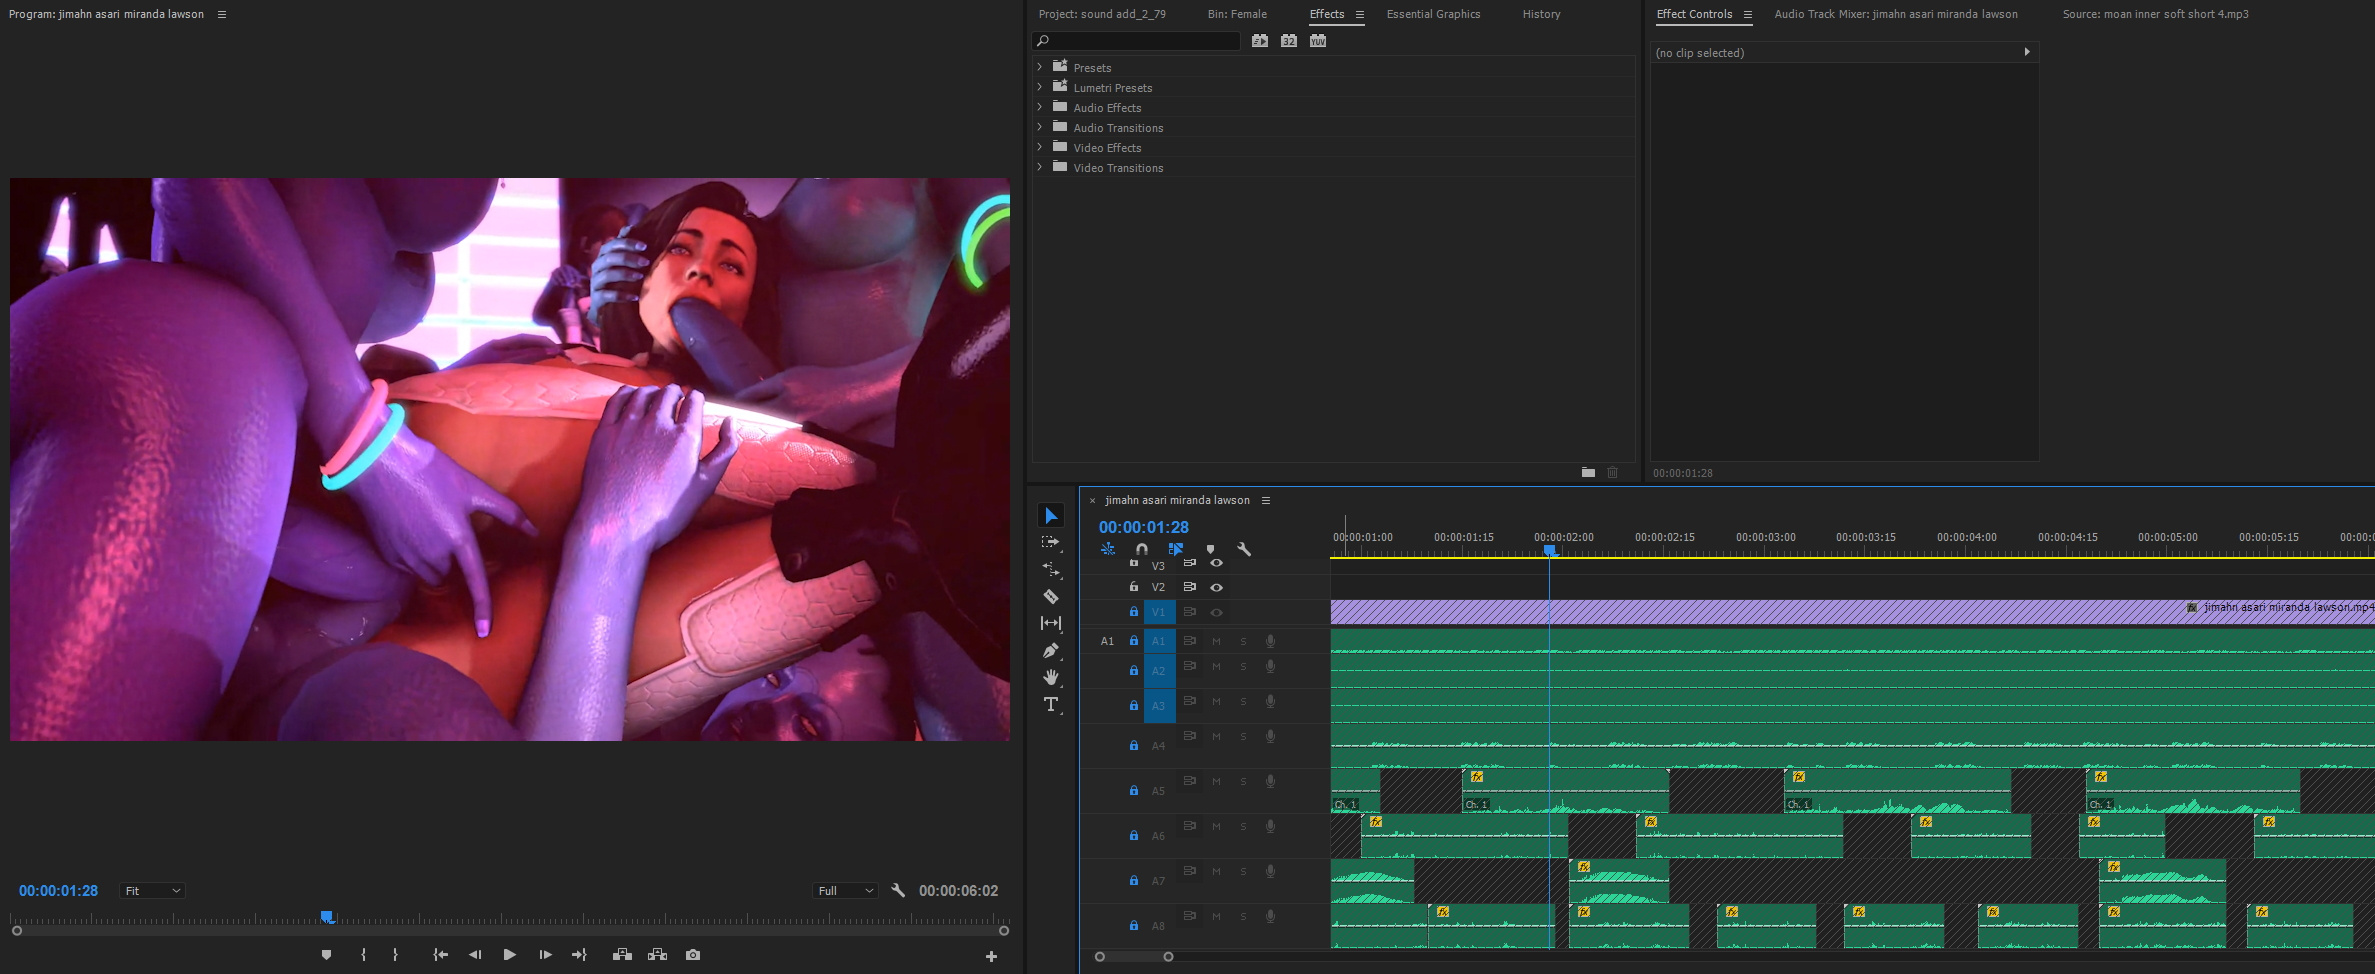This screenshot has width=2375, height=974.
Task: Open the Program Monitor panel menu
Action: pos(222,14)
